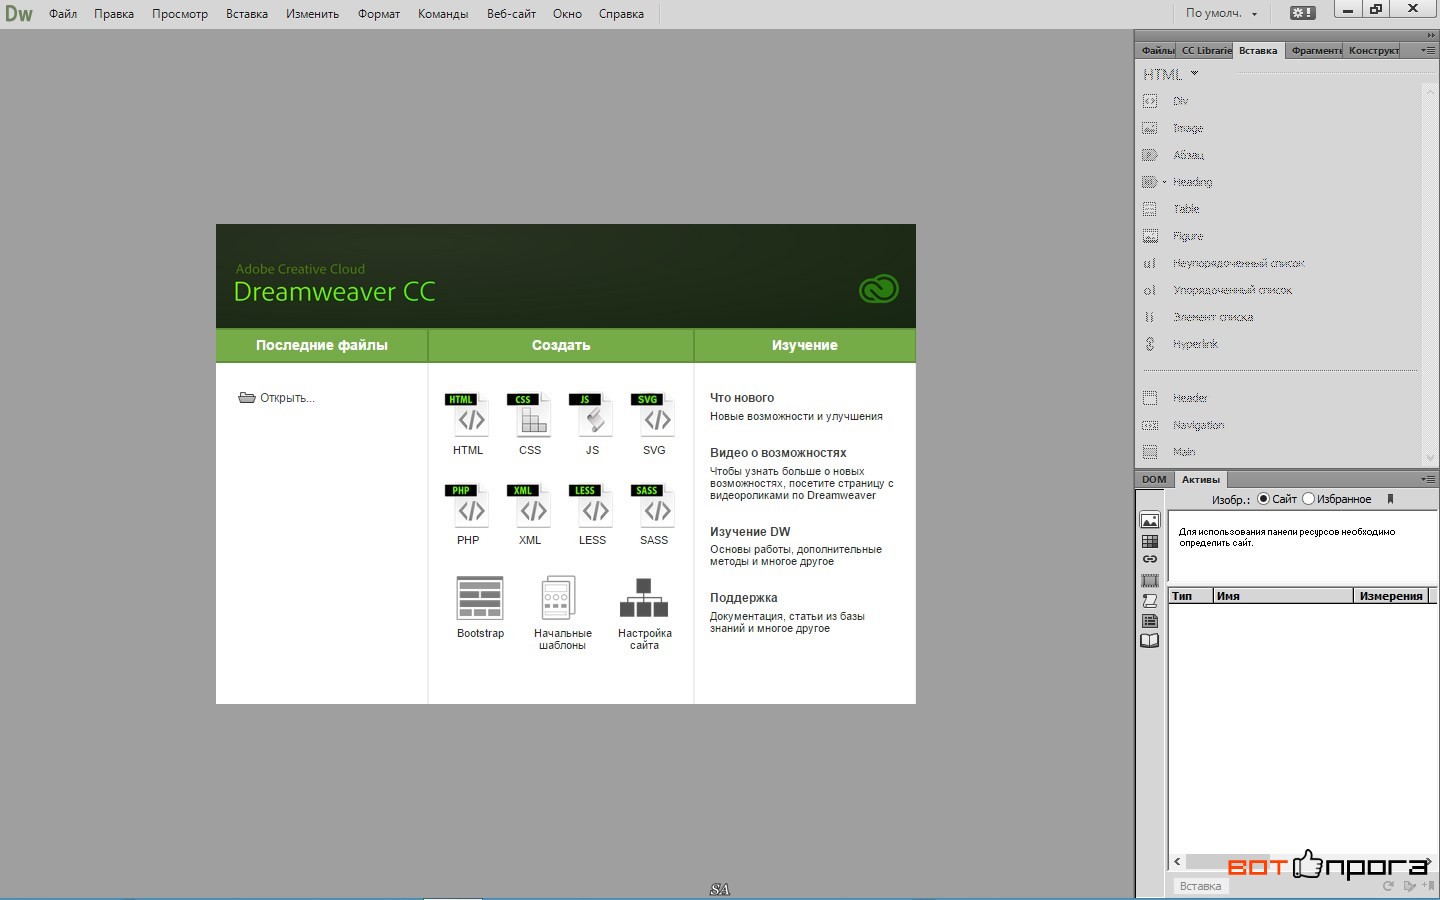The height and width of the screenshot is (900, 1440).
Task: Open the Видео о возможностях link
Action: [x=778, y=453]
